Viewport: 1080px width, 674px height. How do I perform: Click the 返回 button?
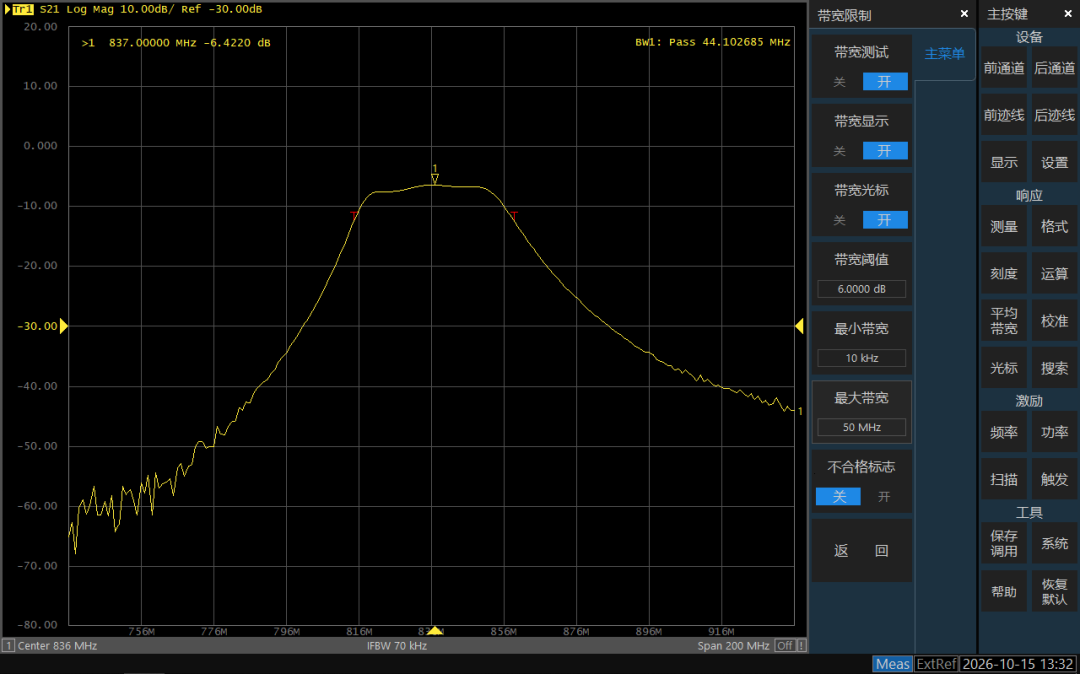[861, 551]
